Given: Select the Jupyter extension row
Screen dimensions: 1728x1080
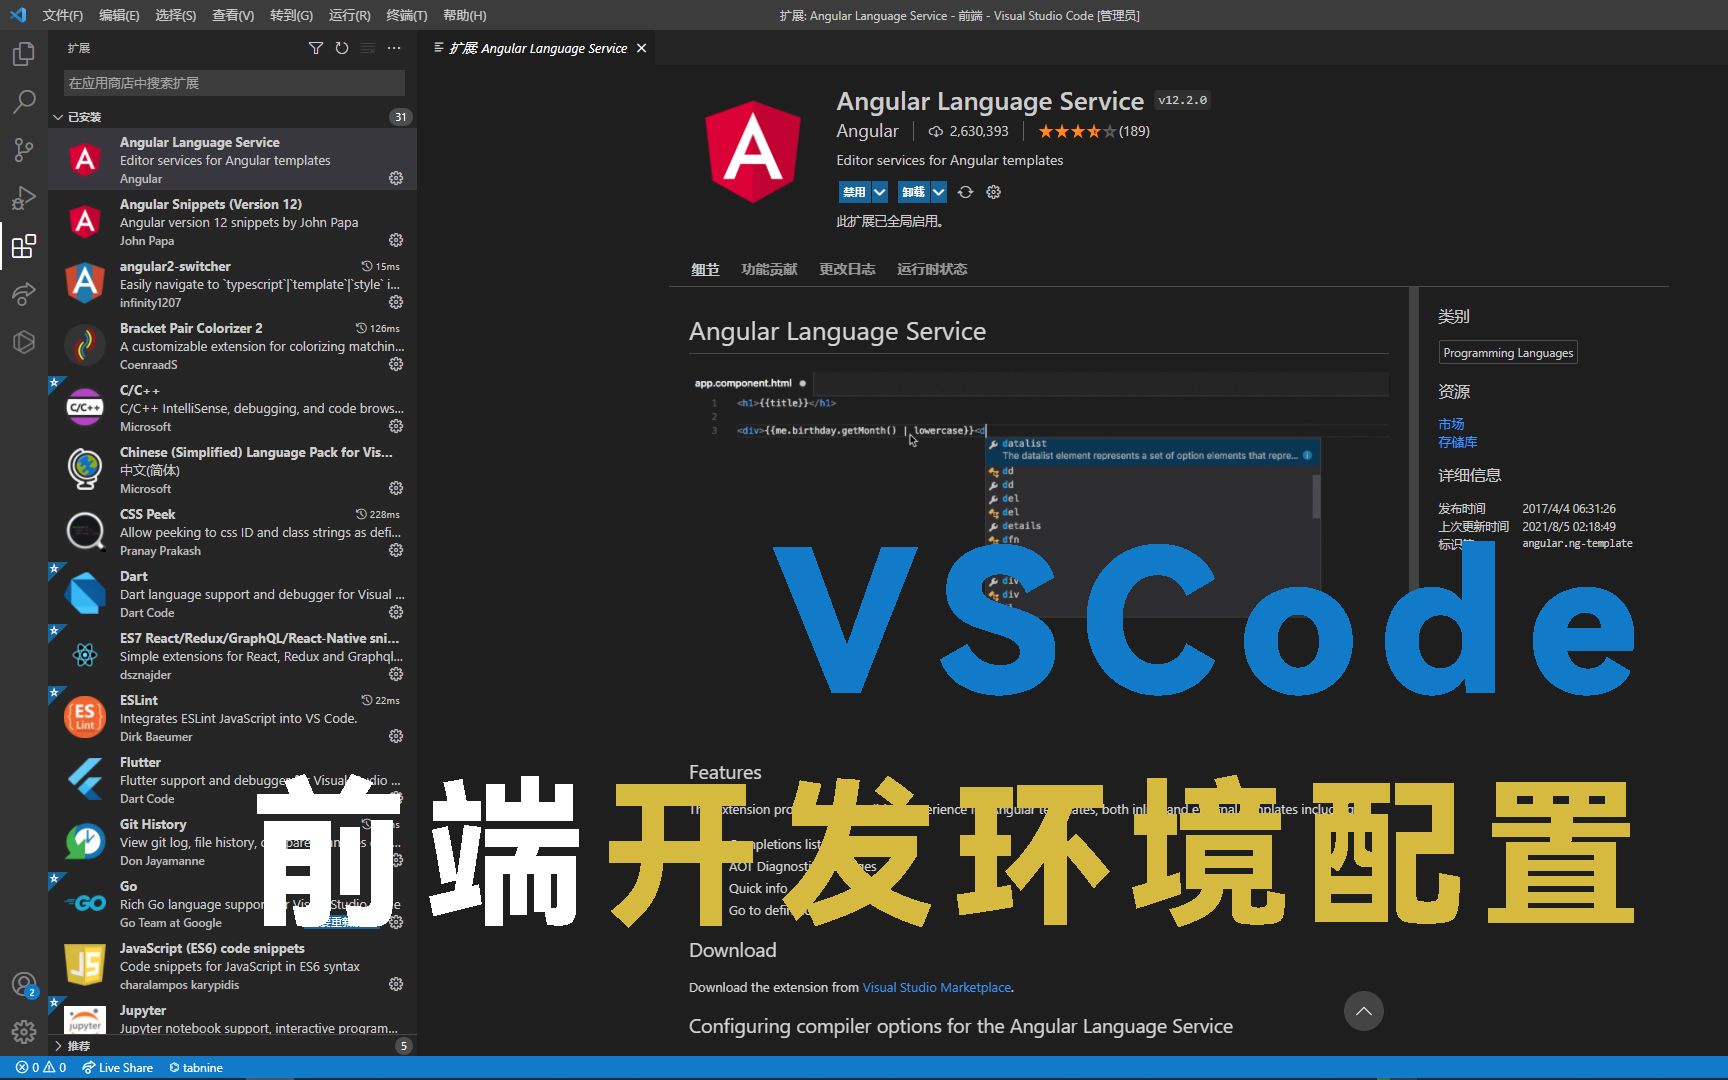Looking at the screenshot, I should tap(232, 1018).
